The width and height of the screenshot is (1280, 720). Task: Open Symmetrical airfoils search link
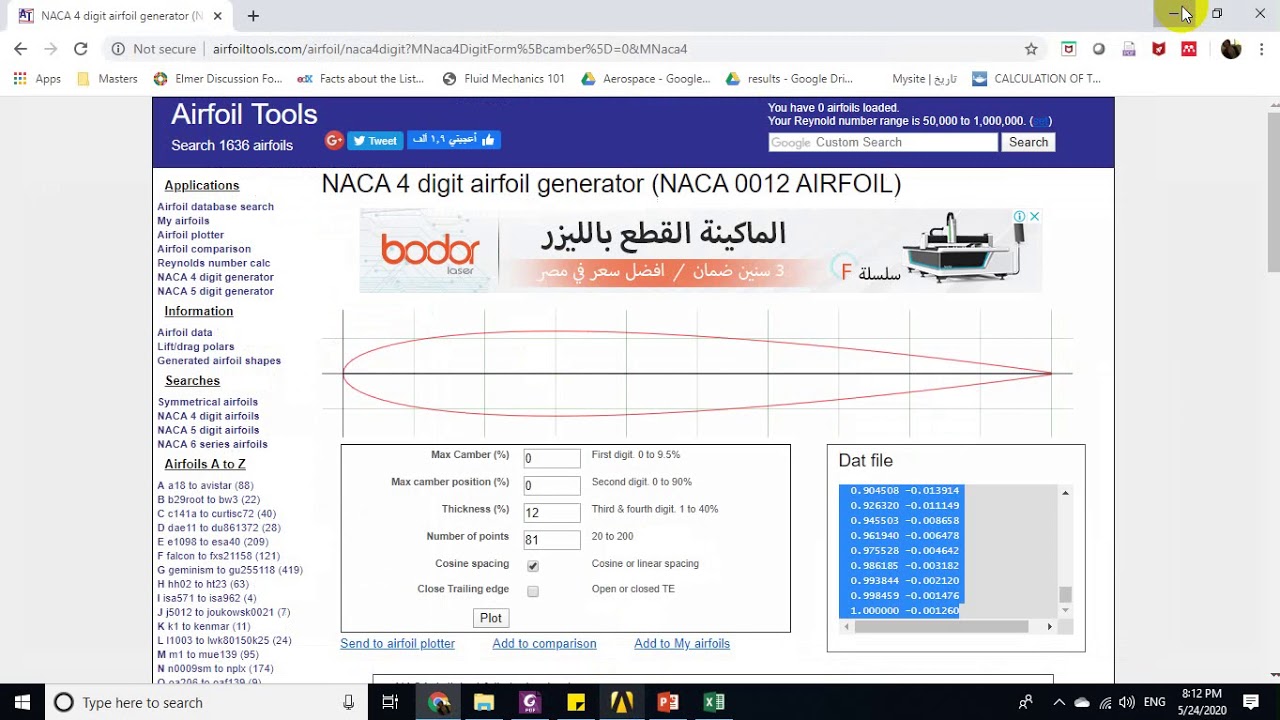(208, 402)
